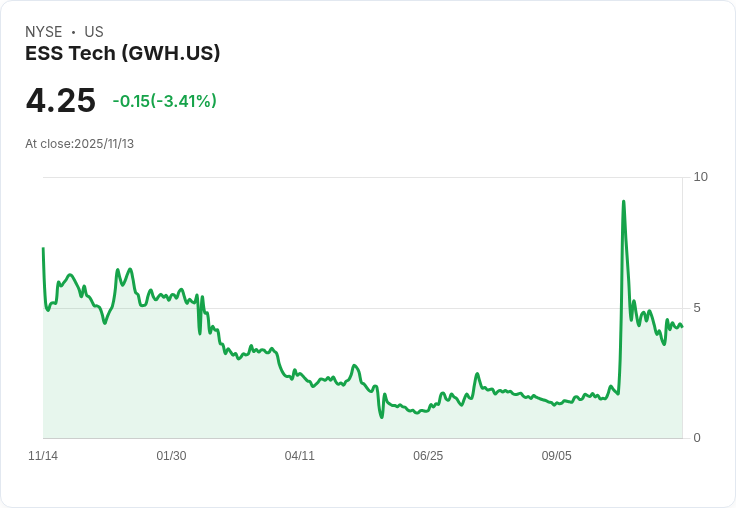Click the chart line's final endpoint

pos(682,326)
